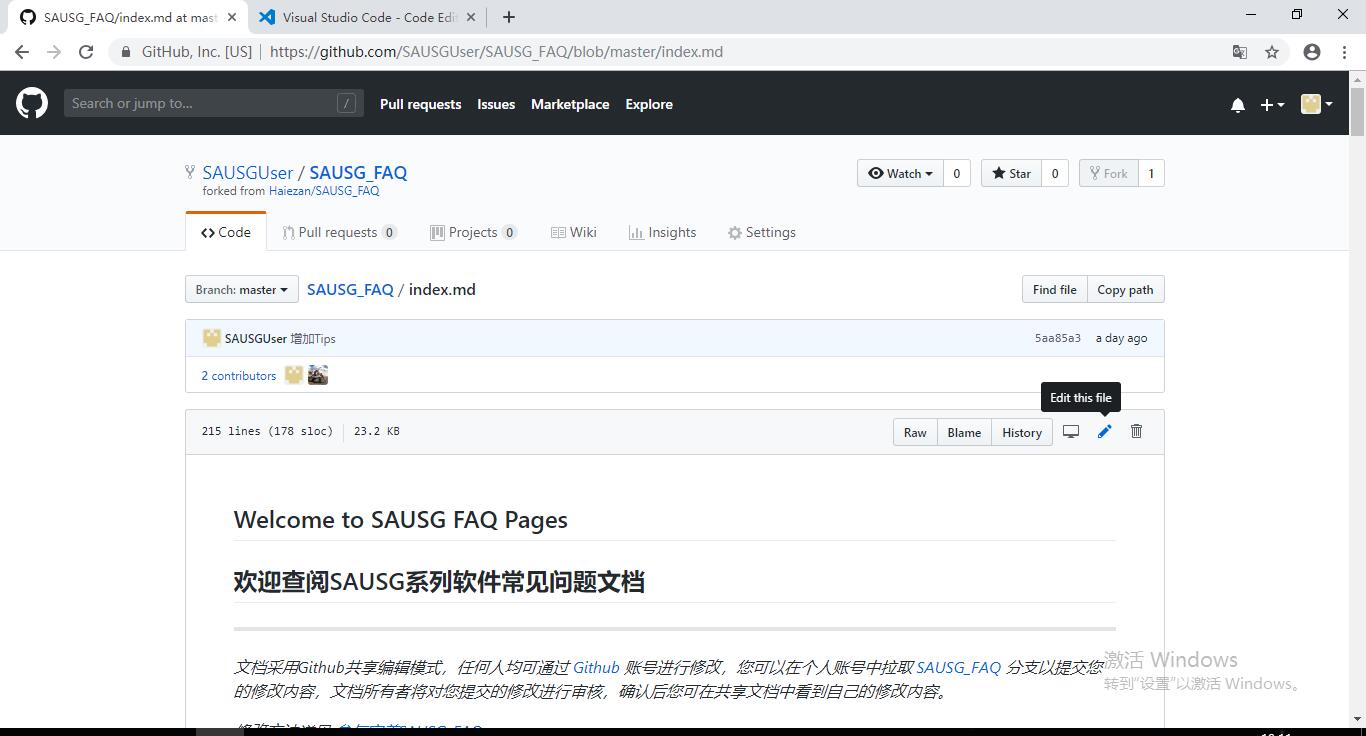Open the 2 contributors link

[238, 375]
